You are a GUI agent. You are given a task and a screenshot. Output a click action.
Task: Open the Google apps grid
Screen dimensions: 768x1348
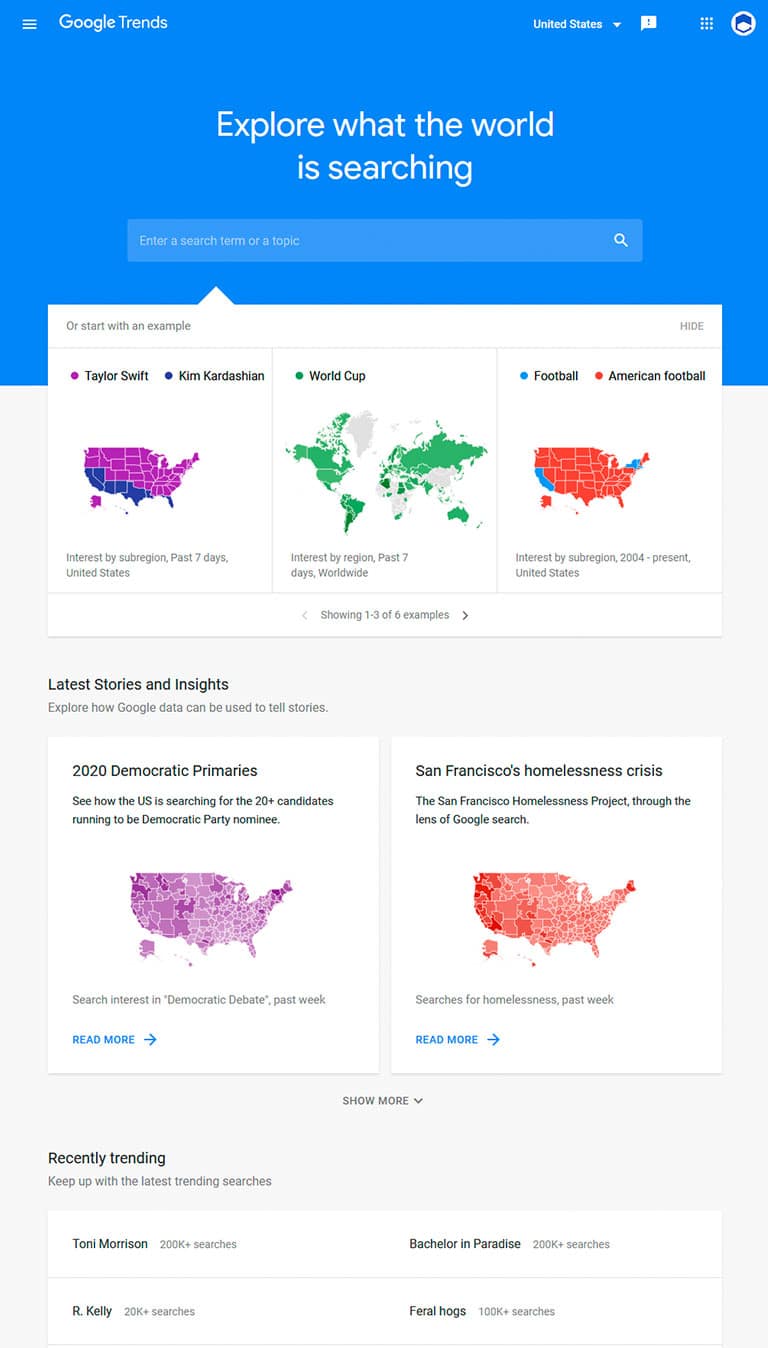(707, 24)
